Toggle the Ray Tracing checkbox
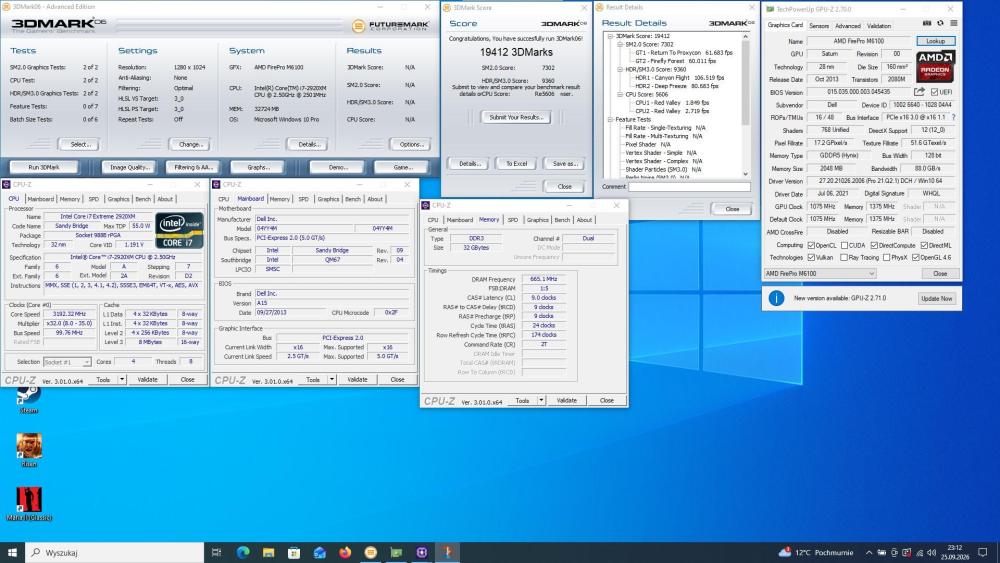The height and width of the screenshot is (563, 1000). click(844, 258)
